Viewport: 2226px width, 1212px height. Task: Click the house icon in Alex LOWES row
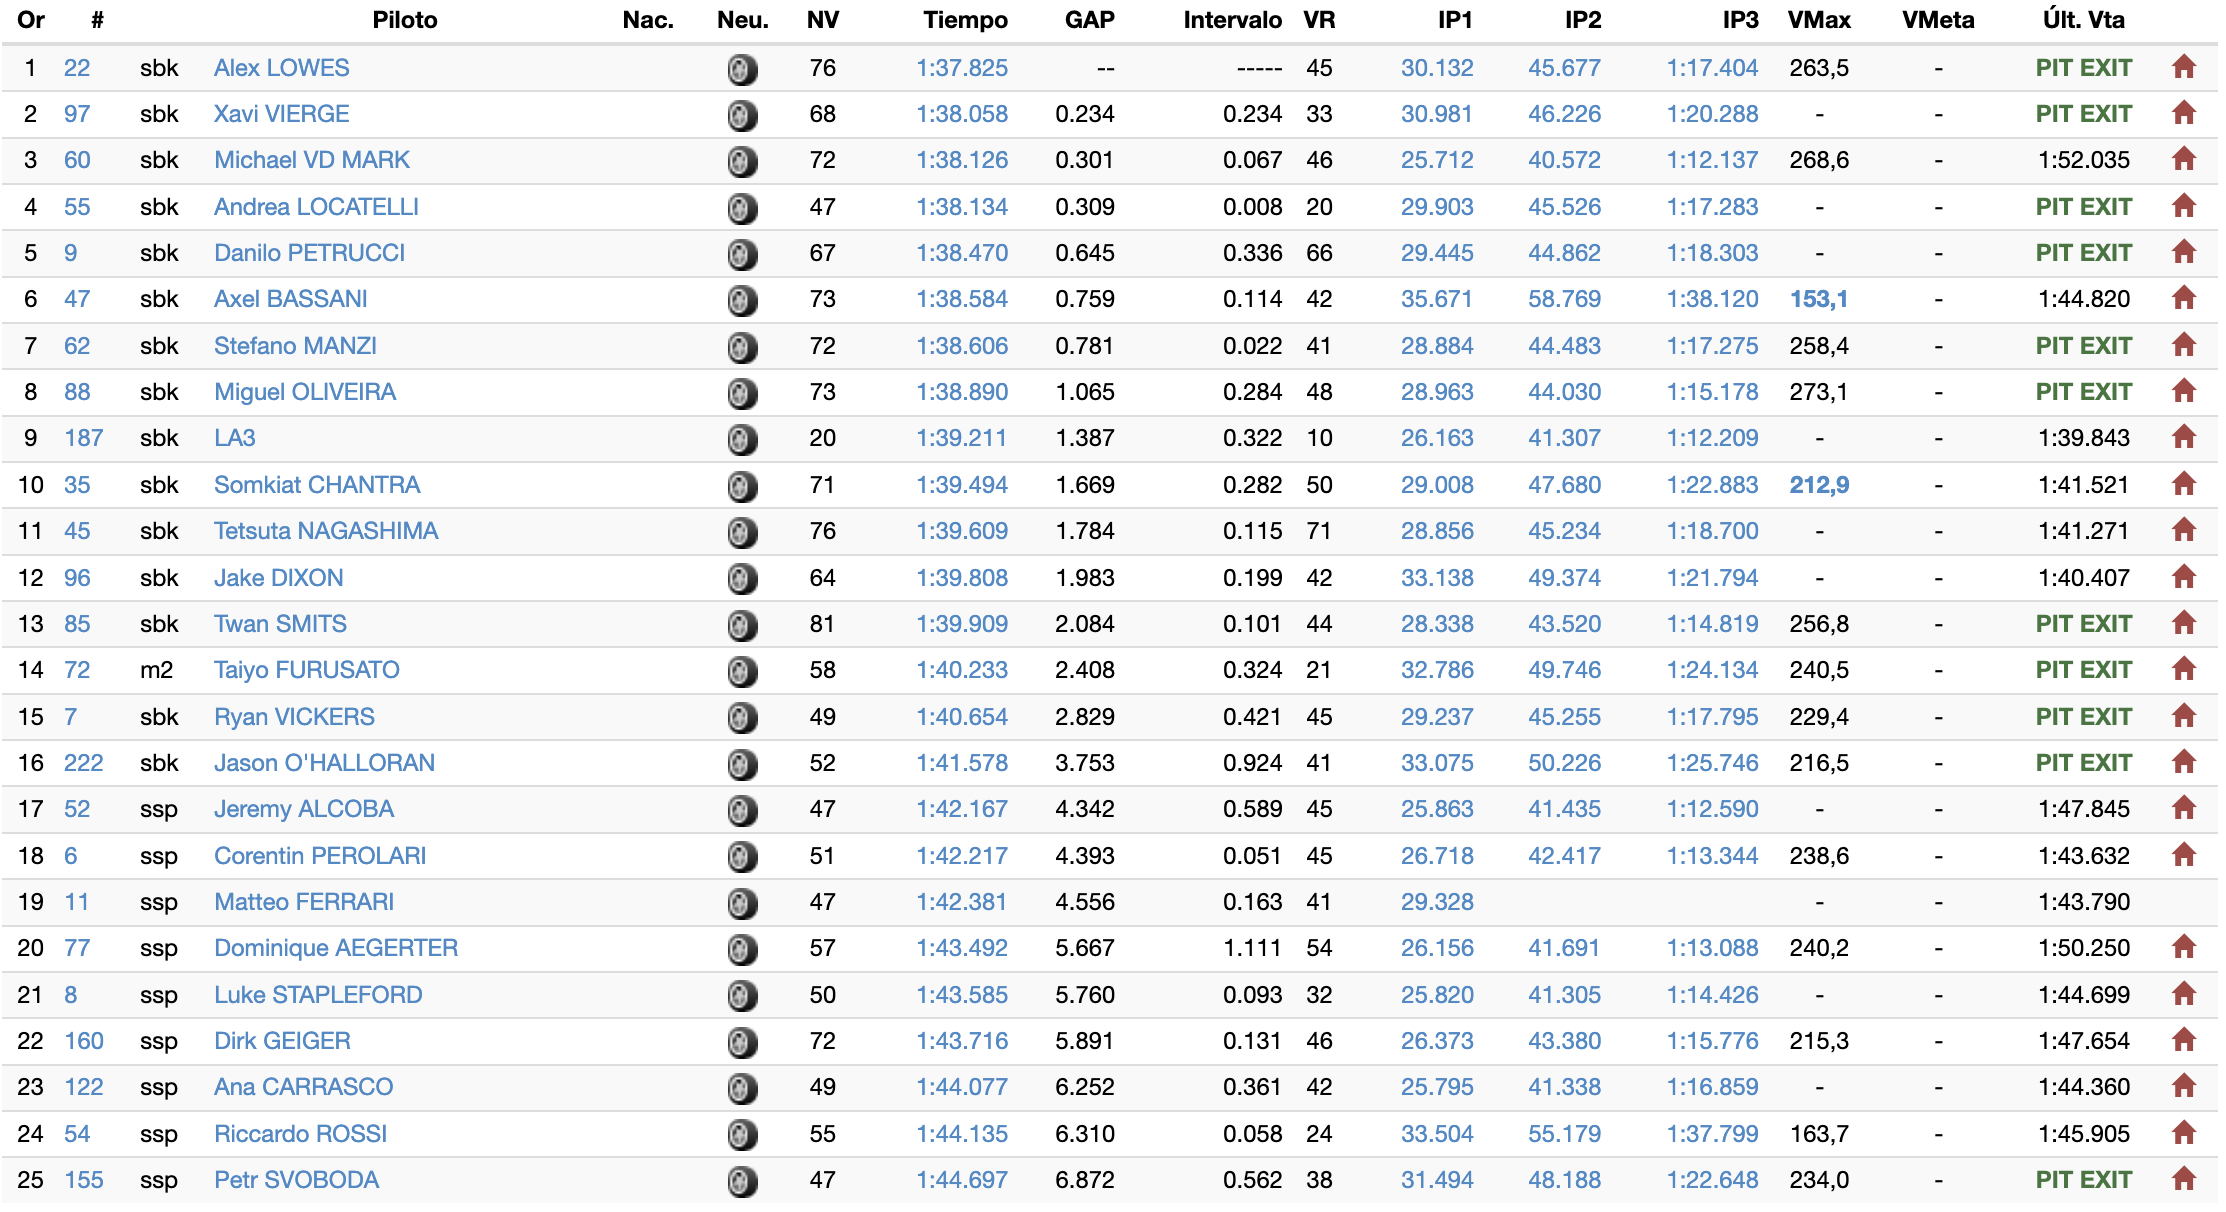click(x=2183, y=68)
